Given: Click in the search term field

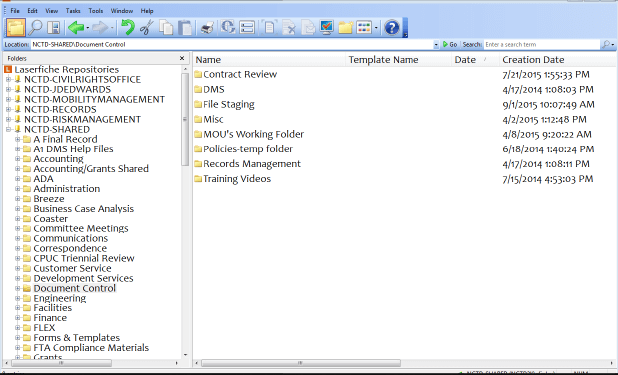Looking at the screenshot, I should 542,45.
